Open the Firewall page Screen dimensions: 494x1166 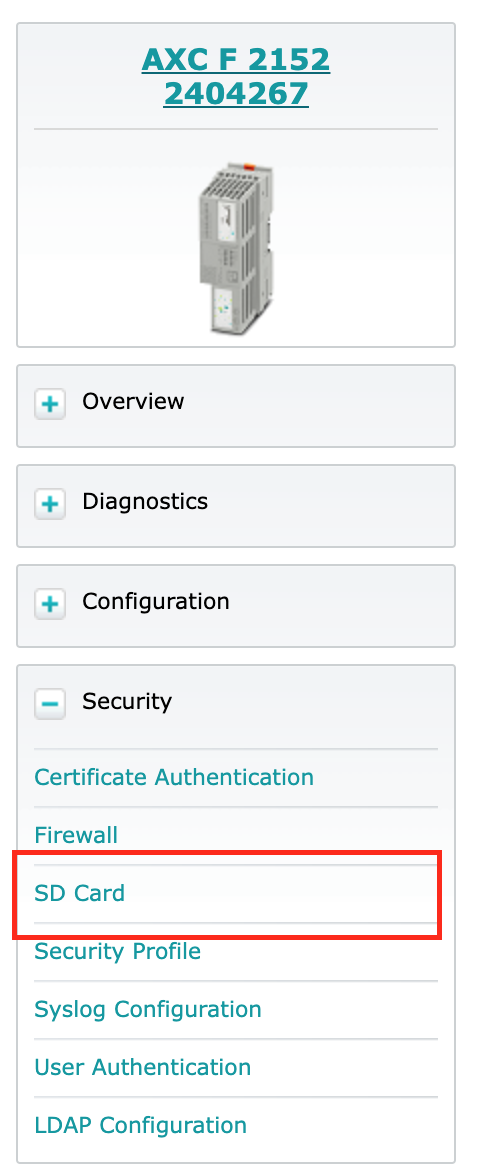point(76,835)
